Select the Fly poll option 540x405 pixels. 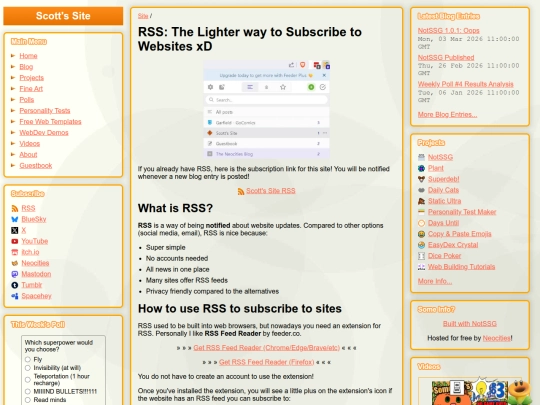coord(28,360)
